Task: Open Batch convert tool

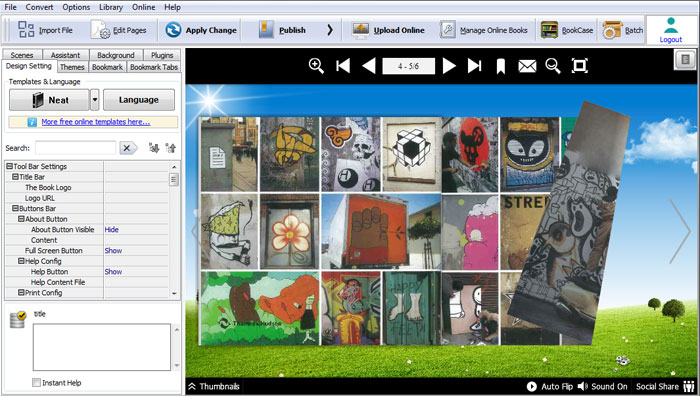Action: click(623, 30)
